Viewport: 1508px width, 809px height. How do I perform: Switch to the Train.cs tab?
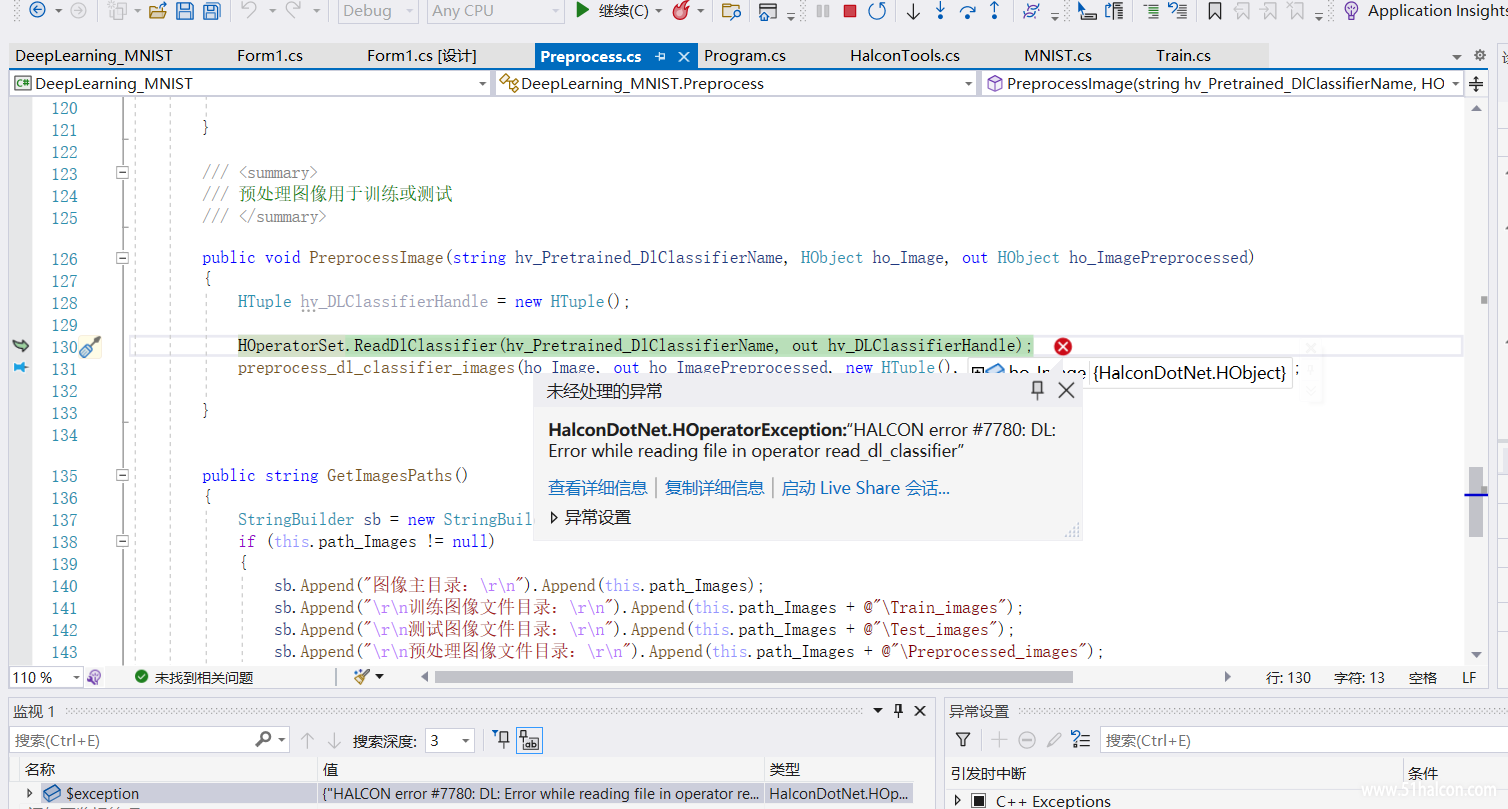[x=1183, y=56]
